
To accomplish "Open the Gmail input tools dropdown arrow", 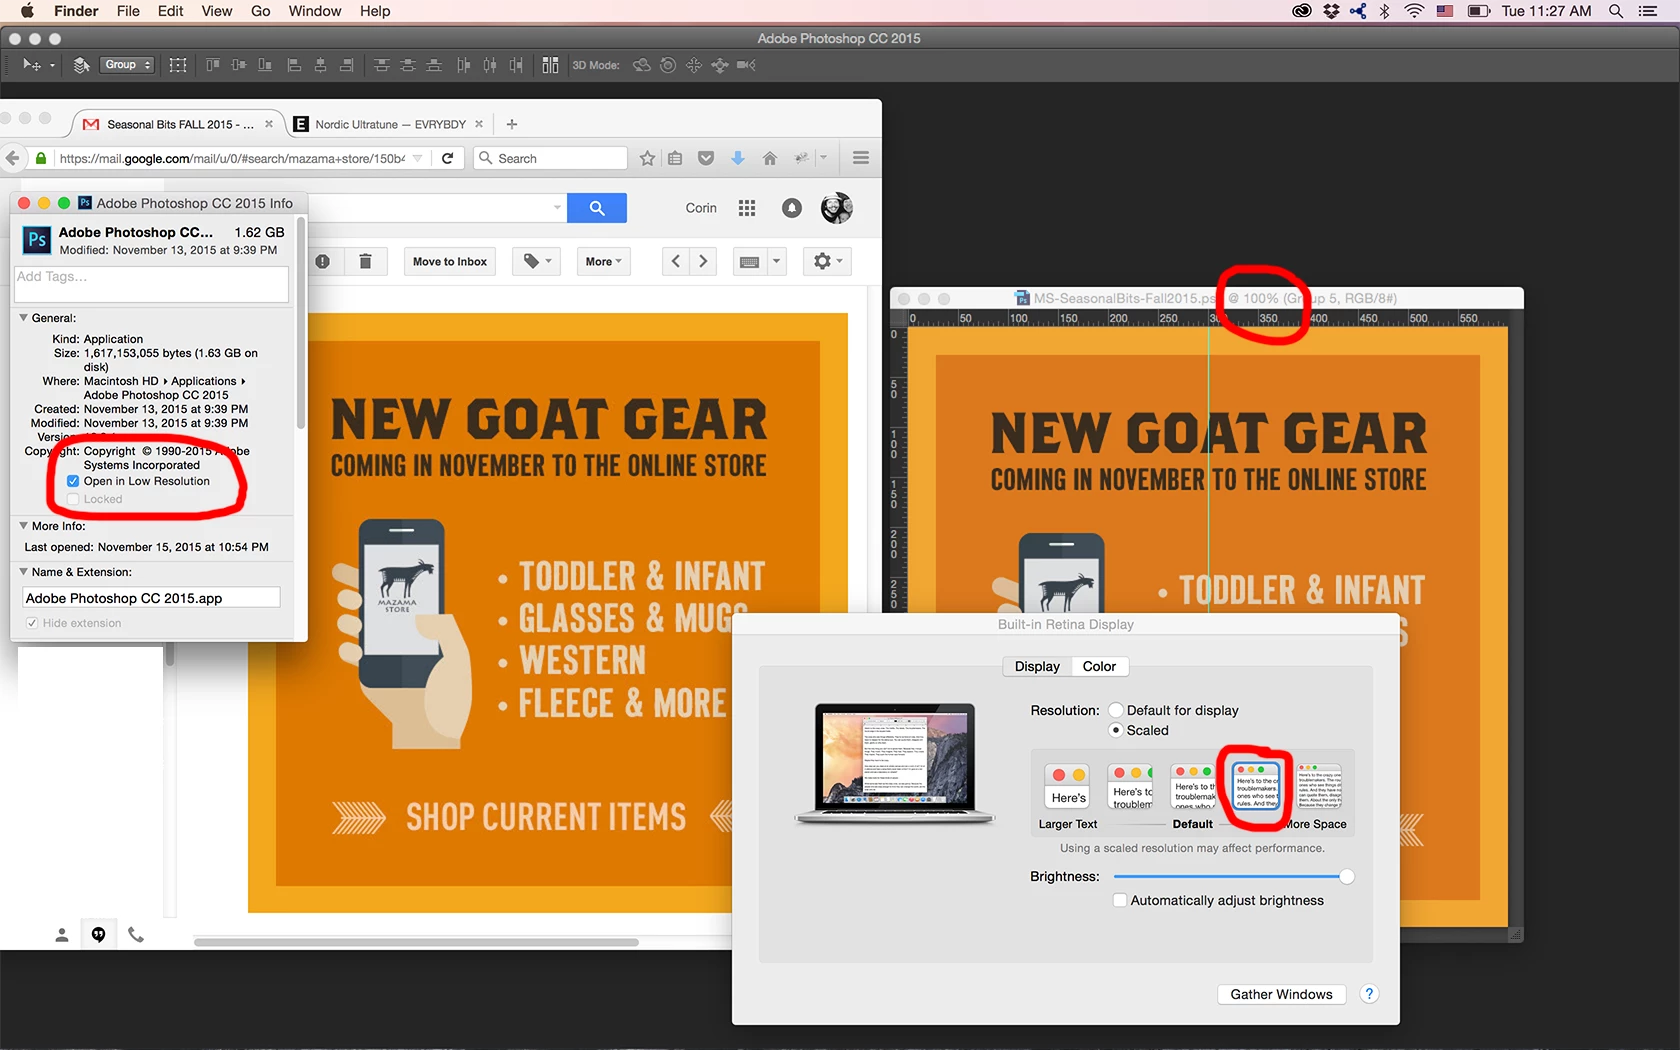I will [x=776, y=261].
